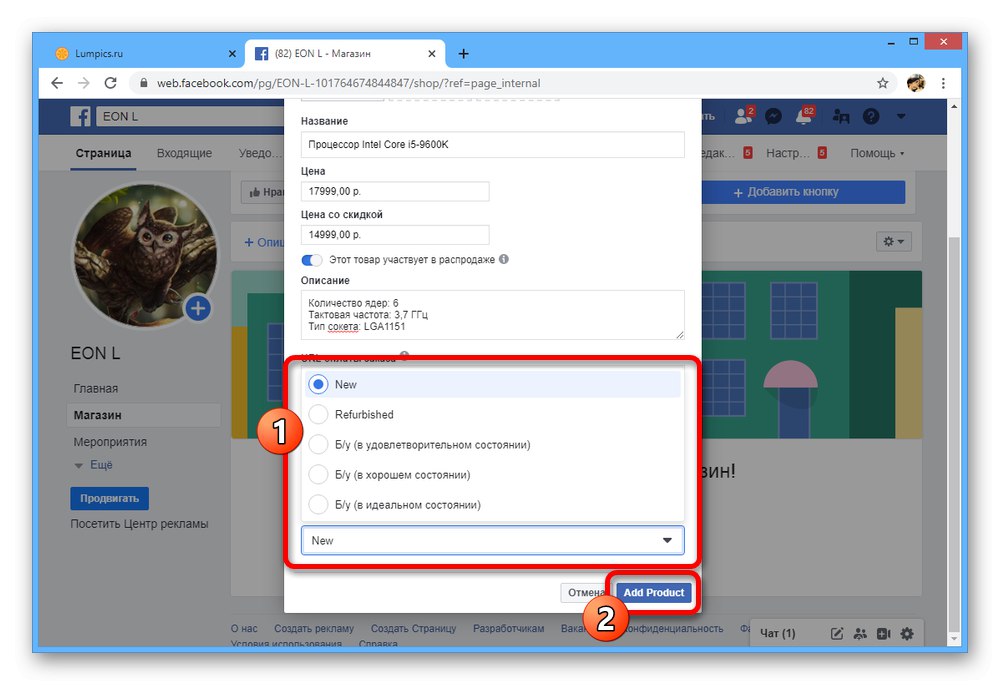This screenshot has height=685, width=1000.
Task: Click the Facebook logo icon
Action: coord(80,116)
